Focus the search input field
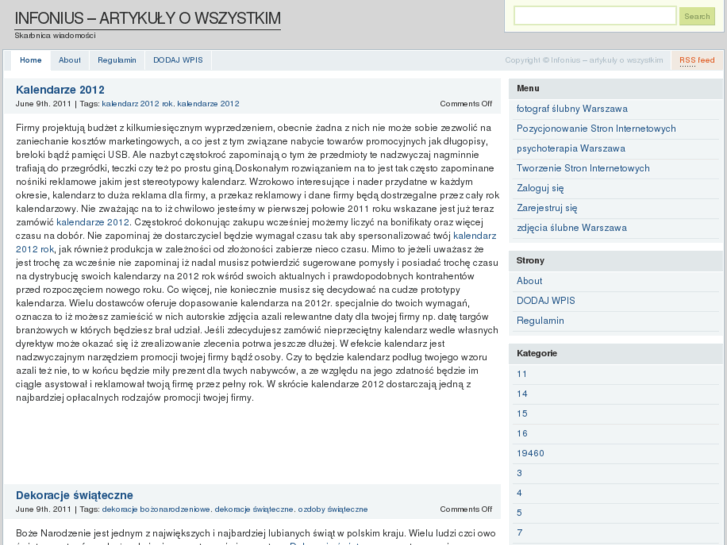This screenshot has width=727, height=545. pyautogui.click(x=595, y=16)
